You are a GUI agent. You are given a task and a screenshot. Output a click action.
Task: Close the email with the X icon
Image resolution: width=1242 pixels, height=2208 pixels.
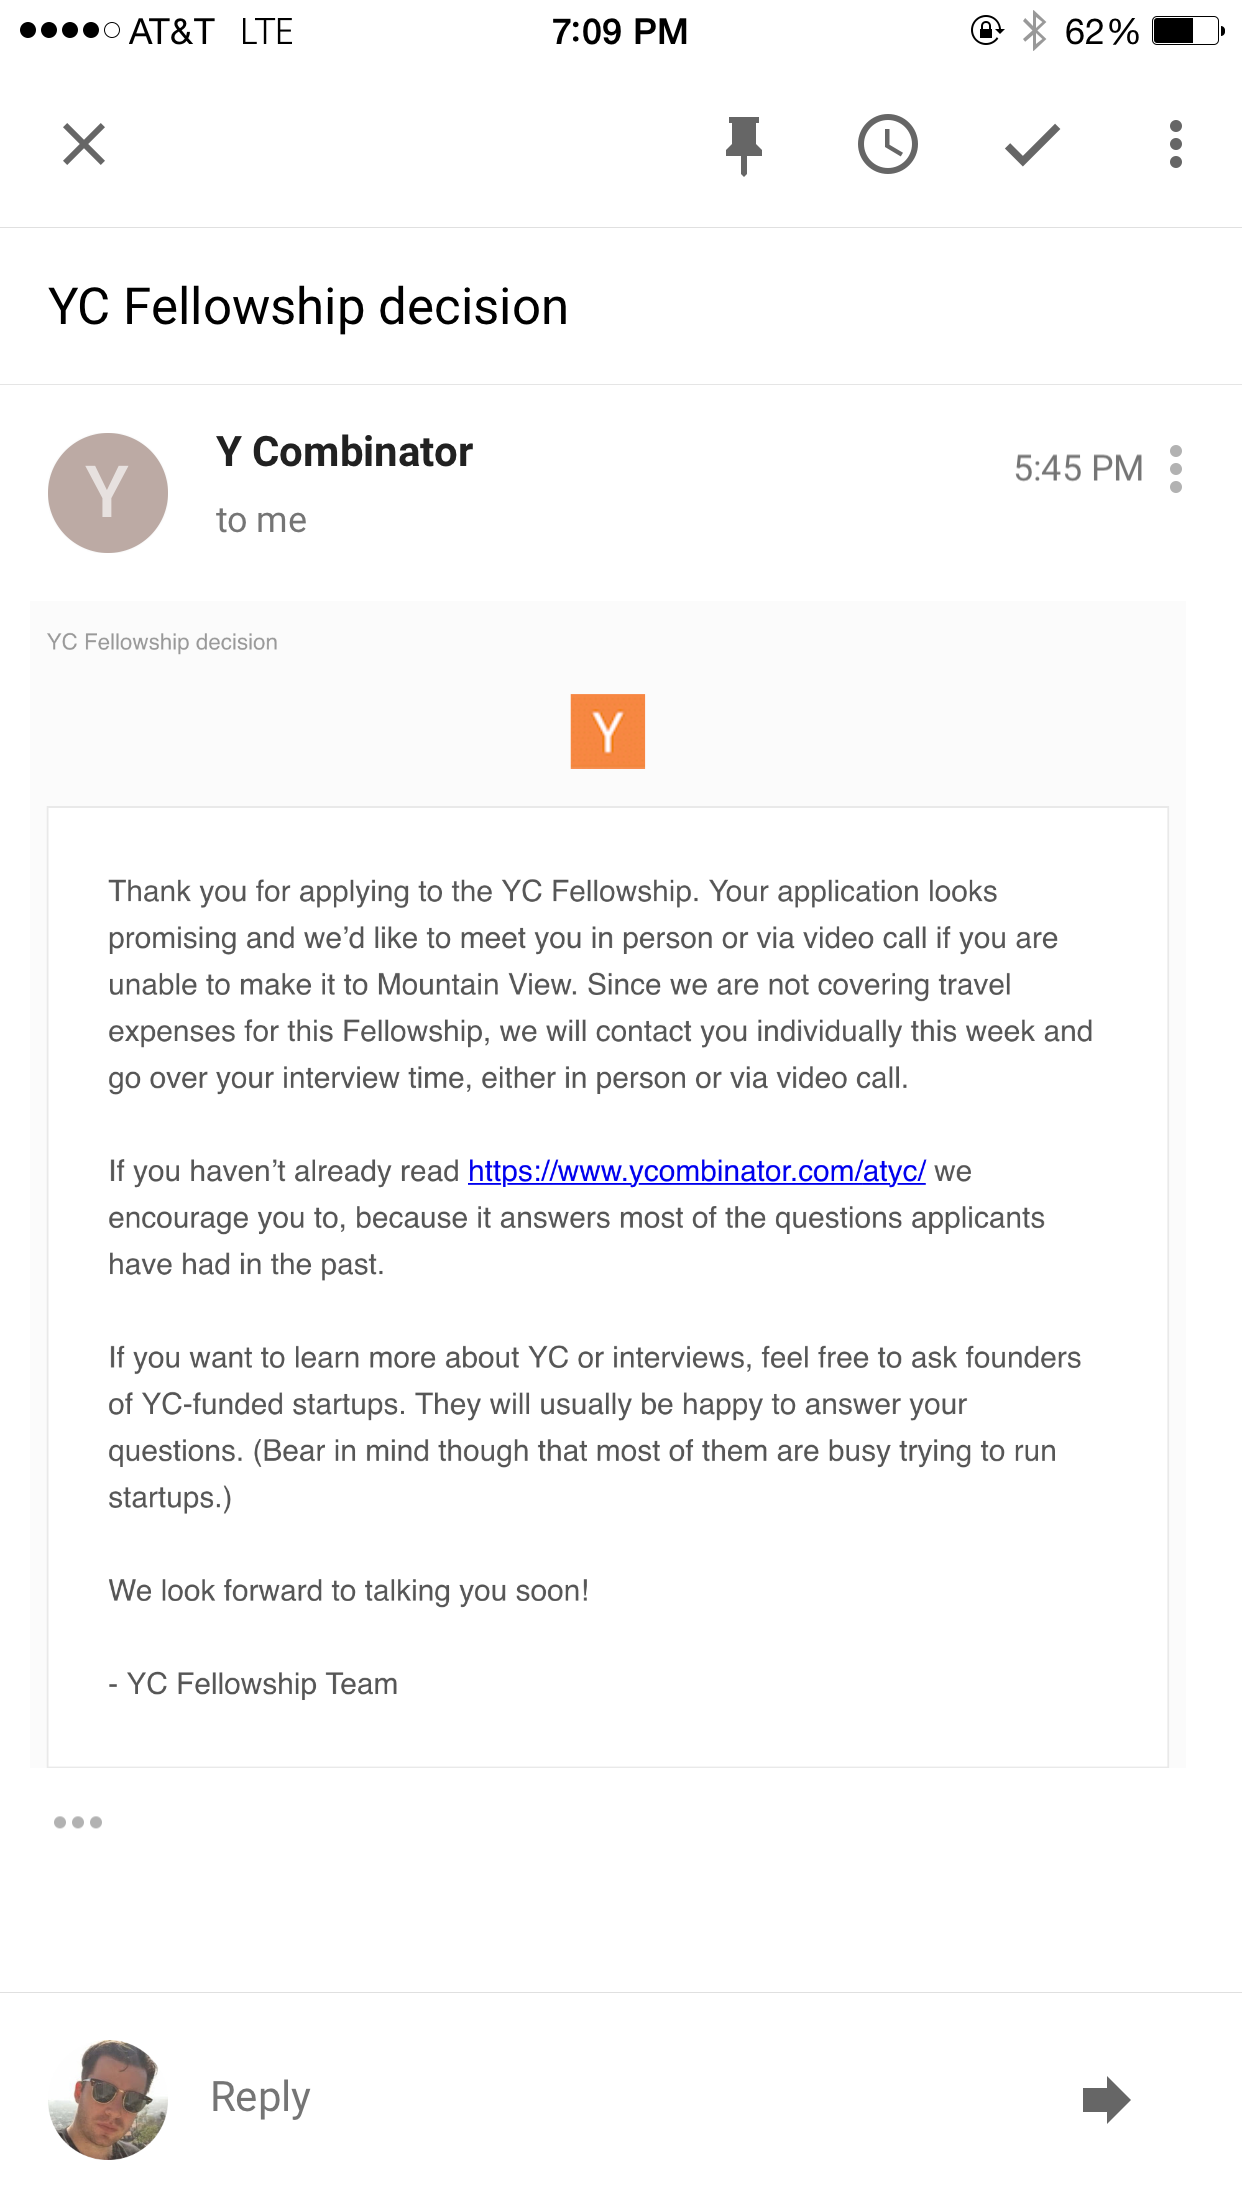(x=84, y=144)
